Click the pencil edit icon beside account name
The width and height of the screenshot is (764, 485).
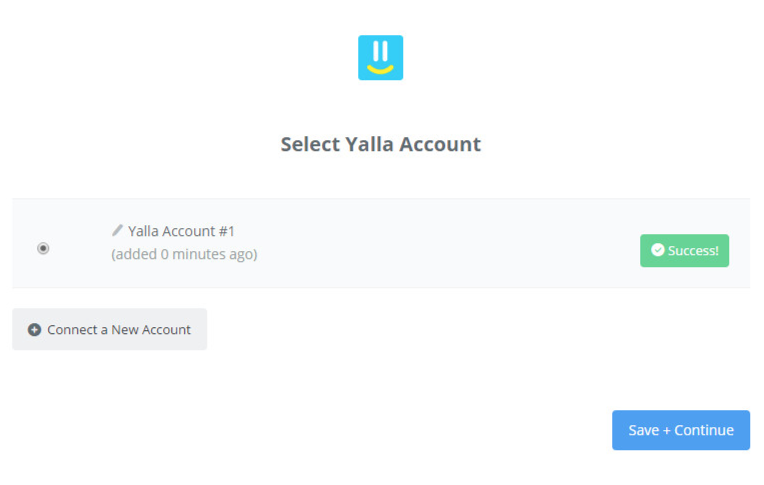coord(117,230)
